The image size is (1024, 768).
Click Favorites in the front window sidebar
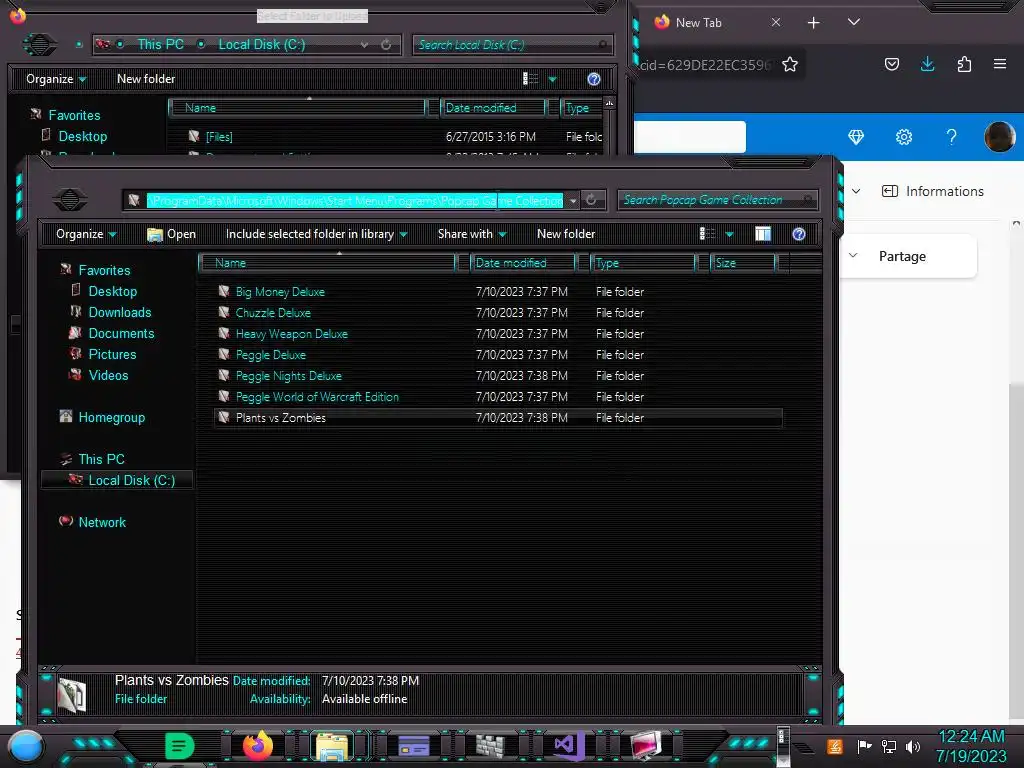point(104,270)
